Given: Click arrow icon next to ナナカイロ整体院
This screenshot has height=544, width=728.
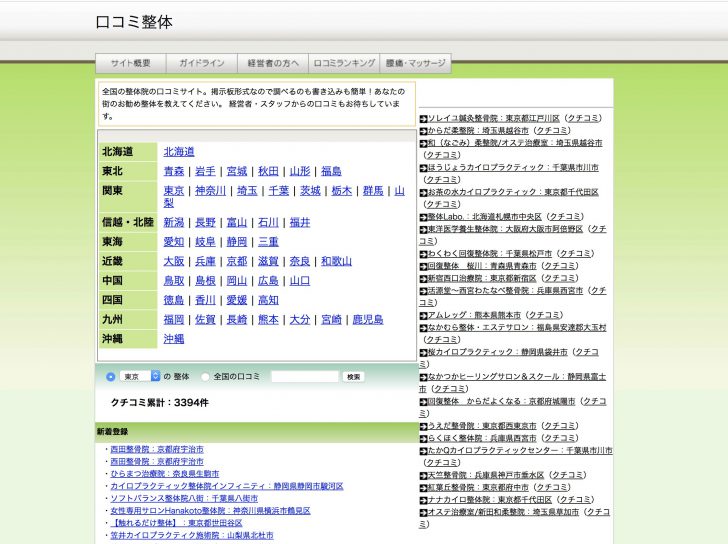Looking at the screenshot, I should pos(423,500).
